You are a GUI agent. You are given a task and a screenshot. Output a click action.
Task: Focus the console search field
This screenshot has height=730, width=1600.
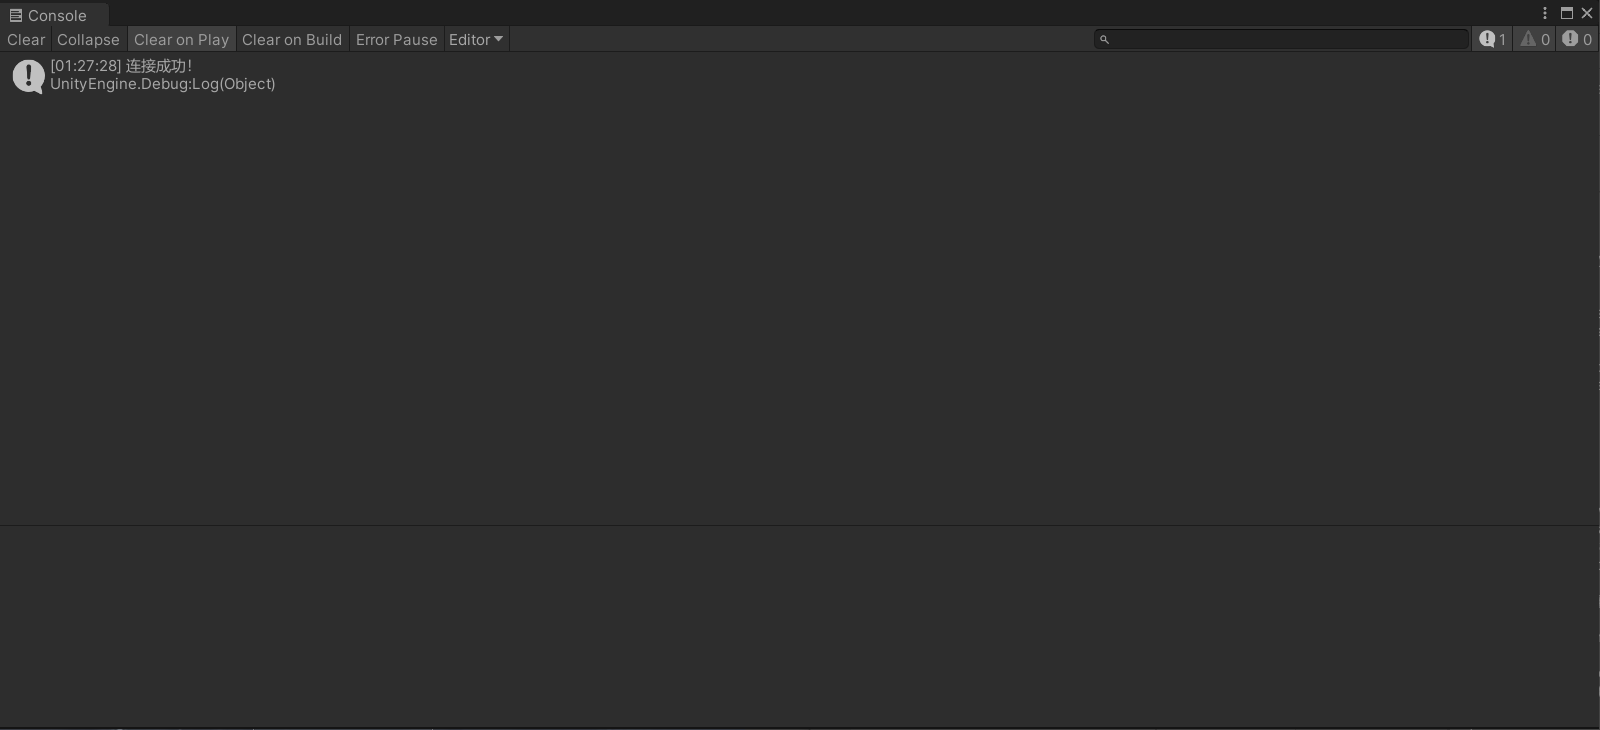[1281, 39]
